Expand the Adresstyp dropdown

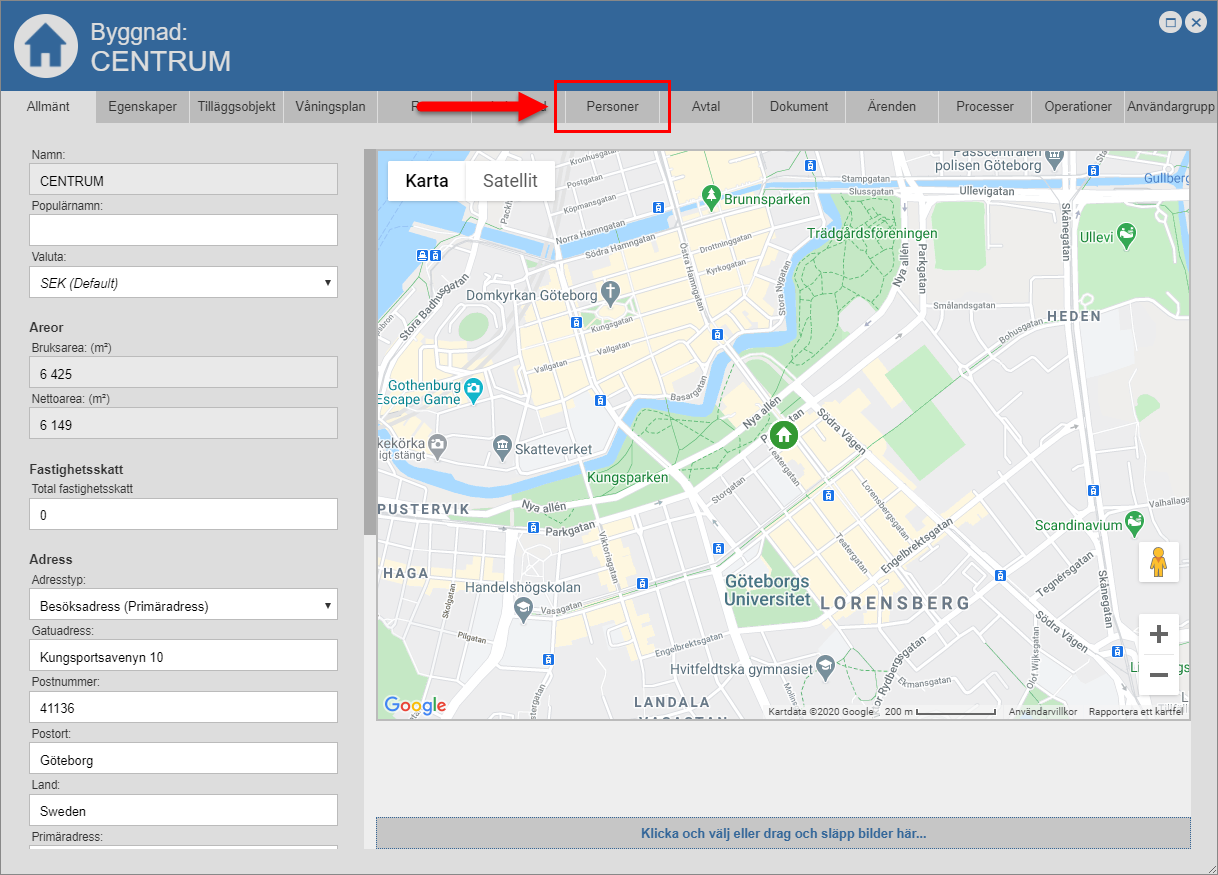[183, 605]
